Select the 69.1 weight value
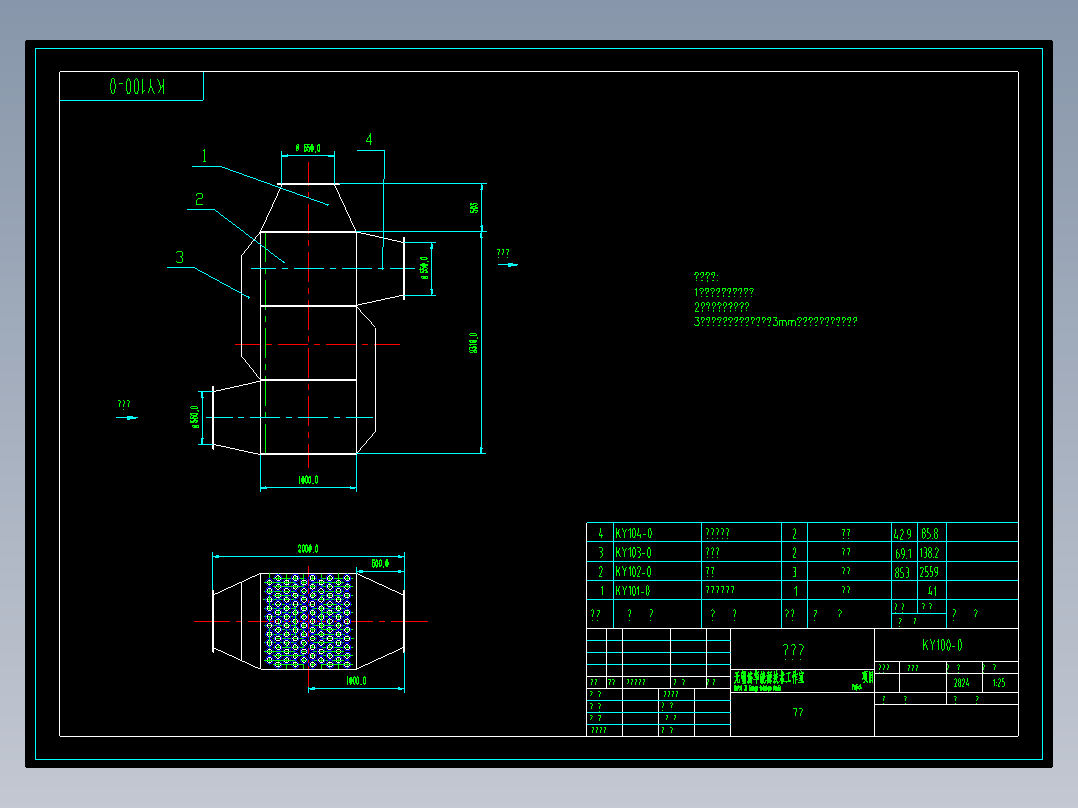1078x808 pixels. 903,553
